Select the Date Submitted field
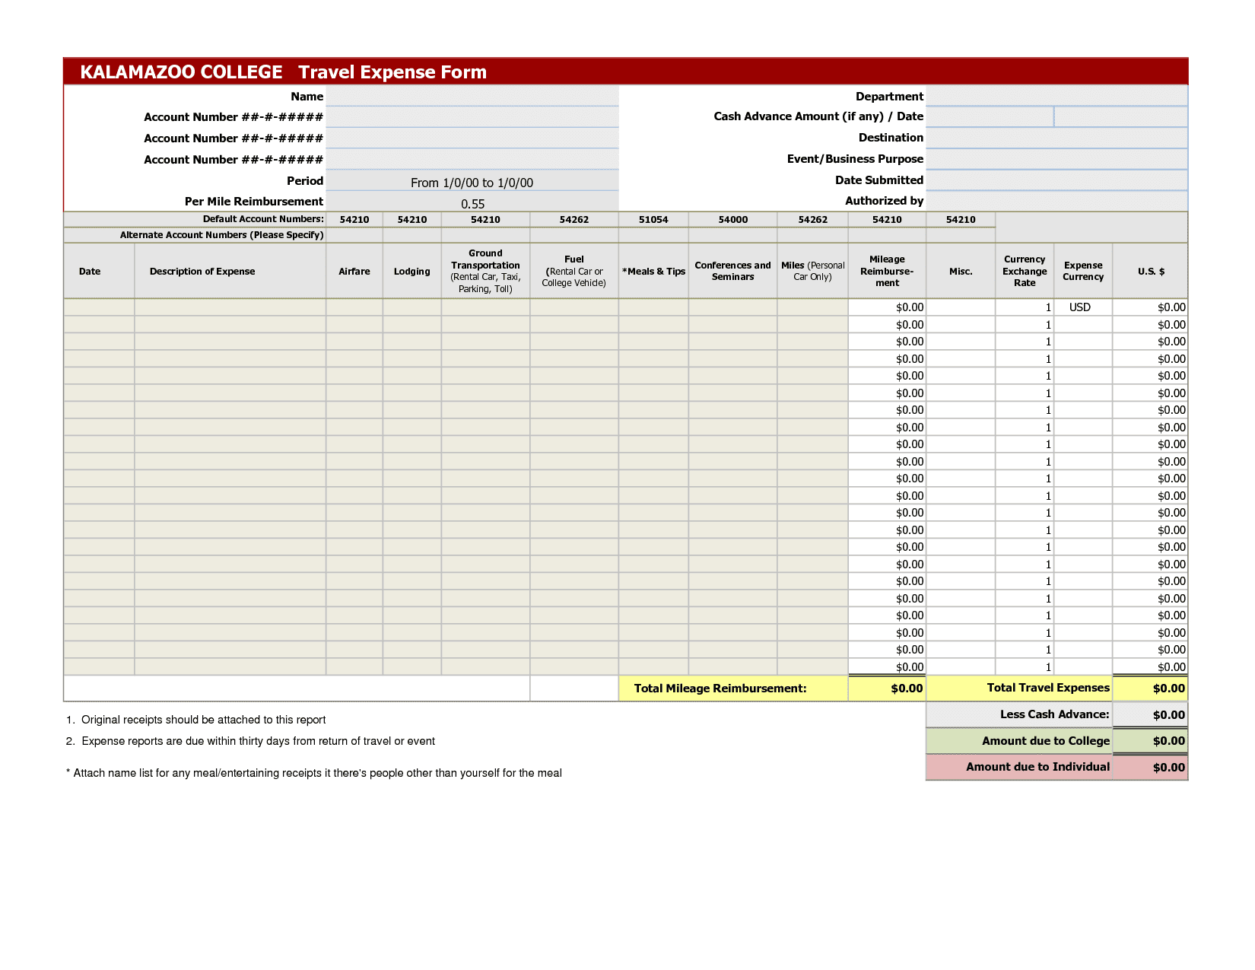The image size is (1255, 970). click(1057, 181)
